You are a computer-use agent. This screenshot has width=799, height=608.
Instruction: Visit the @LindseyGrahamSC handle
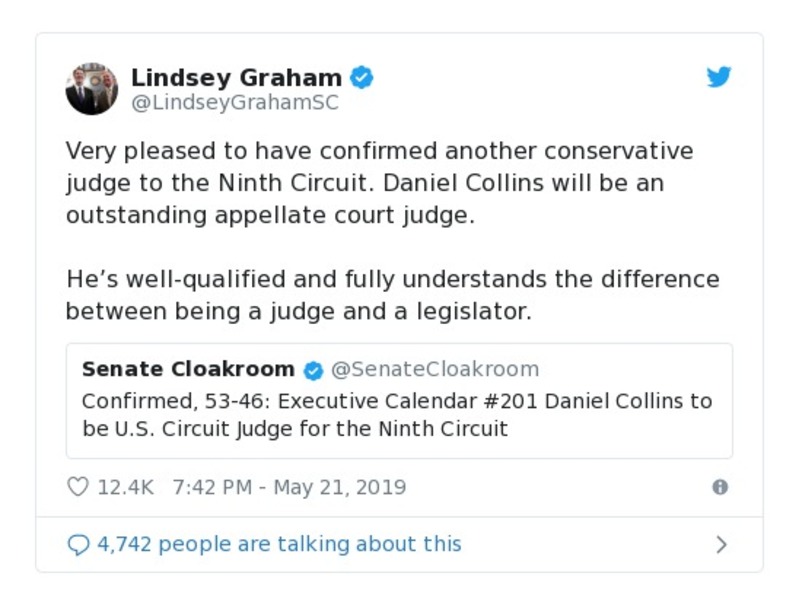[235, 103]
